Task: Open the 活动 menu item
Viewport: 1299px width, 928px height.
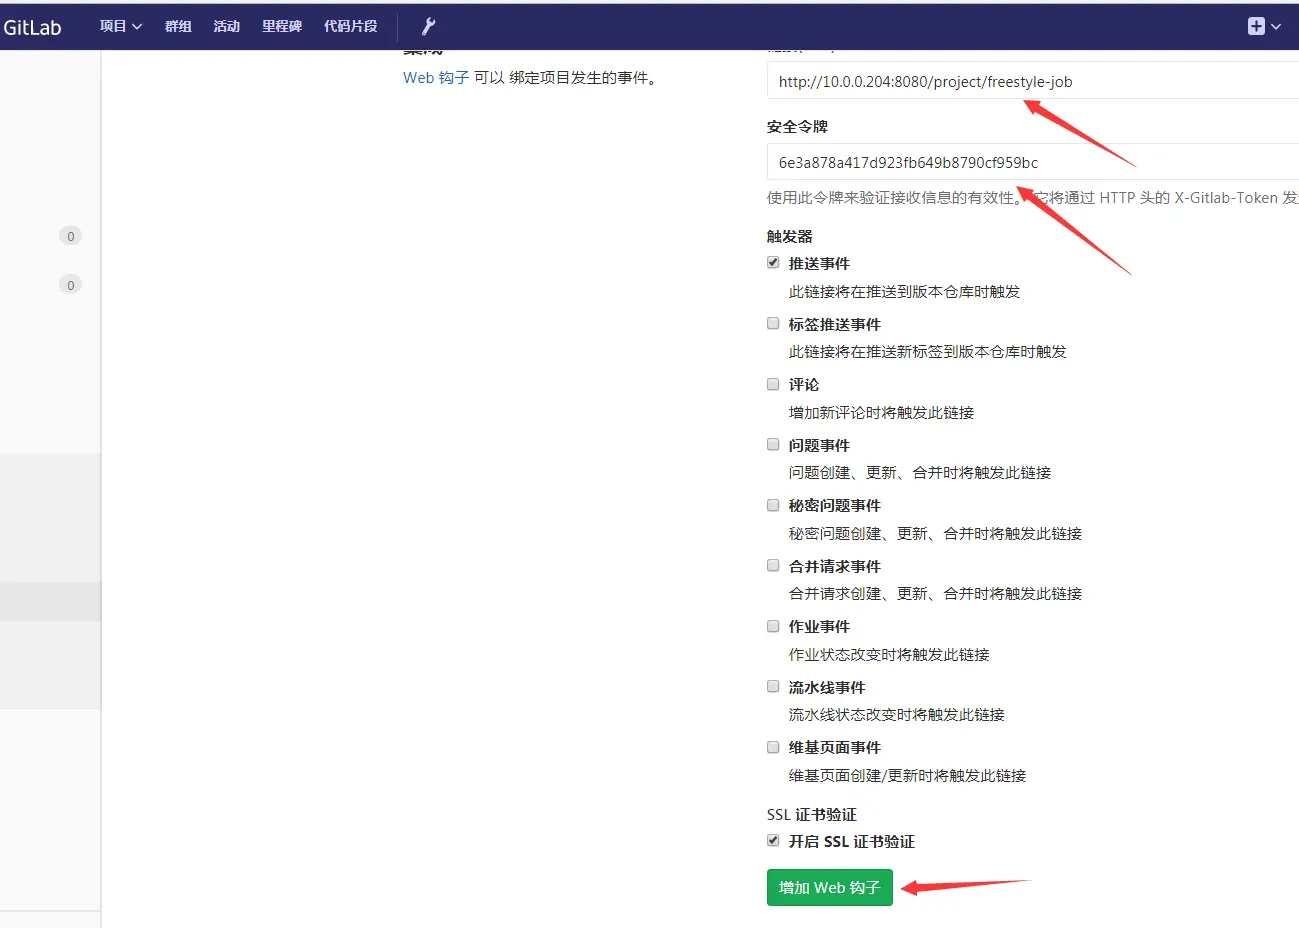Action: click(226, 26)
